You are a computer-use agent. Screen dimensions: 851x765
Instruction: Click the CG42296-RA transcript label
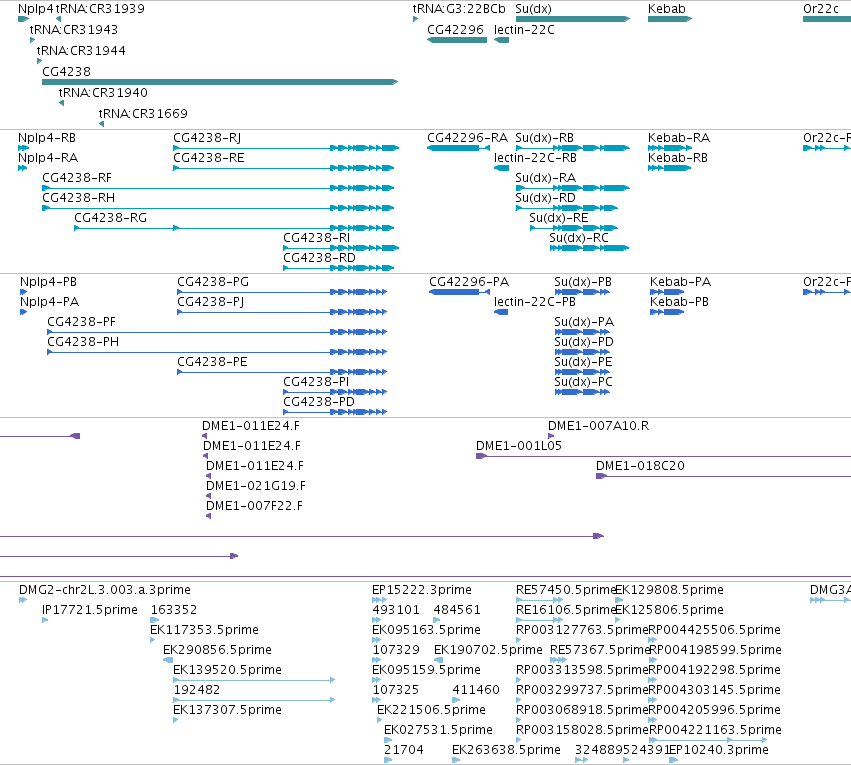467,138
